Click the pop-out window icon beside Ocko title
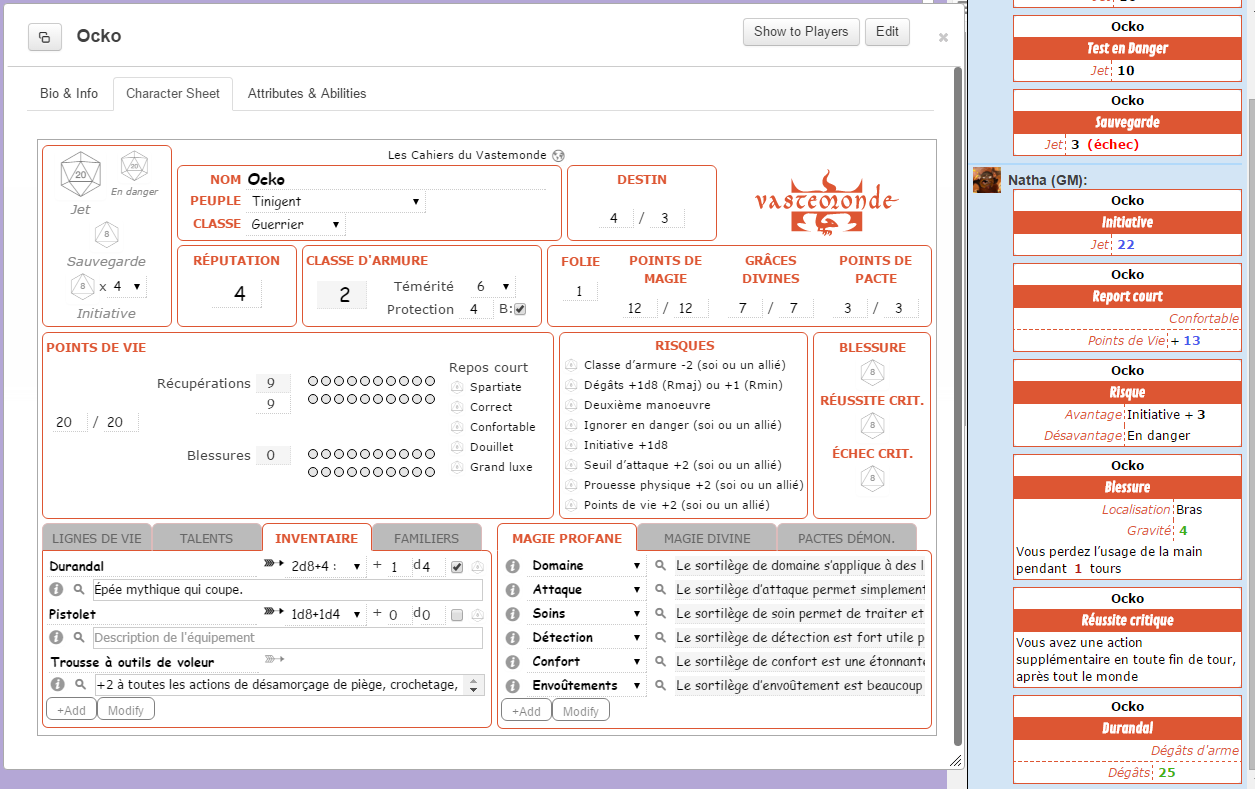The height and width of the screenshot is (789, 1255). (x=44, y=37)
